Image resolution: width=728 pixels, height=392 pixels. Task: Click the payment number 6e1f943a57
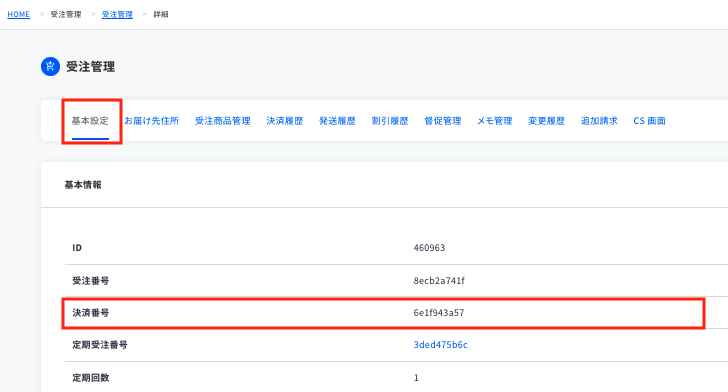coord(439,313)
